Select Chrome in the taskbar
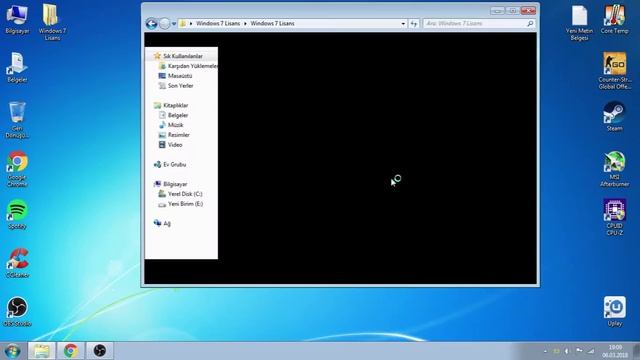This screenshot has height=360, width=640. 71,351
